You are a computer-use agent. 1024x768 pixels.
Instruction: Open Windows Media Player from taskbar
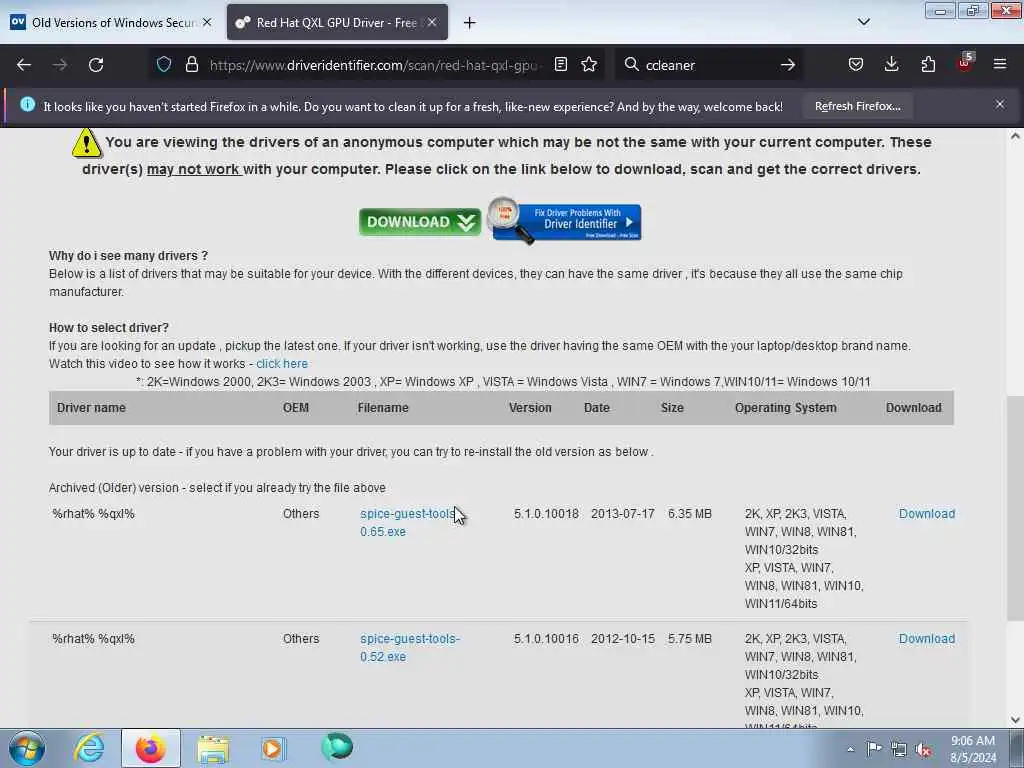[272, 748]
